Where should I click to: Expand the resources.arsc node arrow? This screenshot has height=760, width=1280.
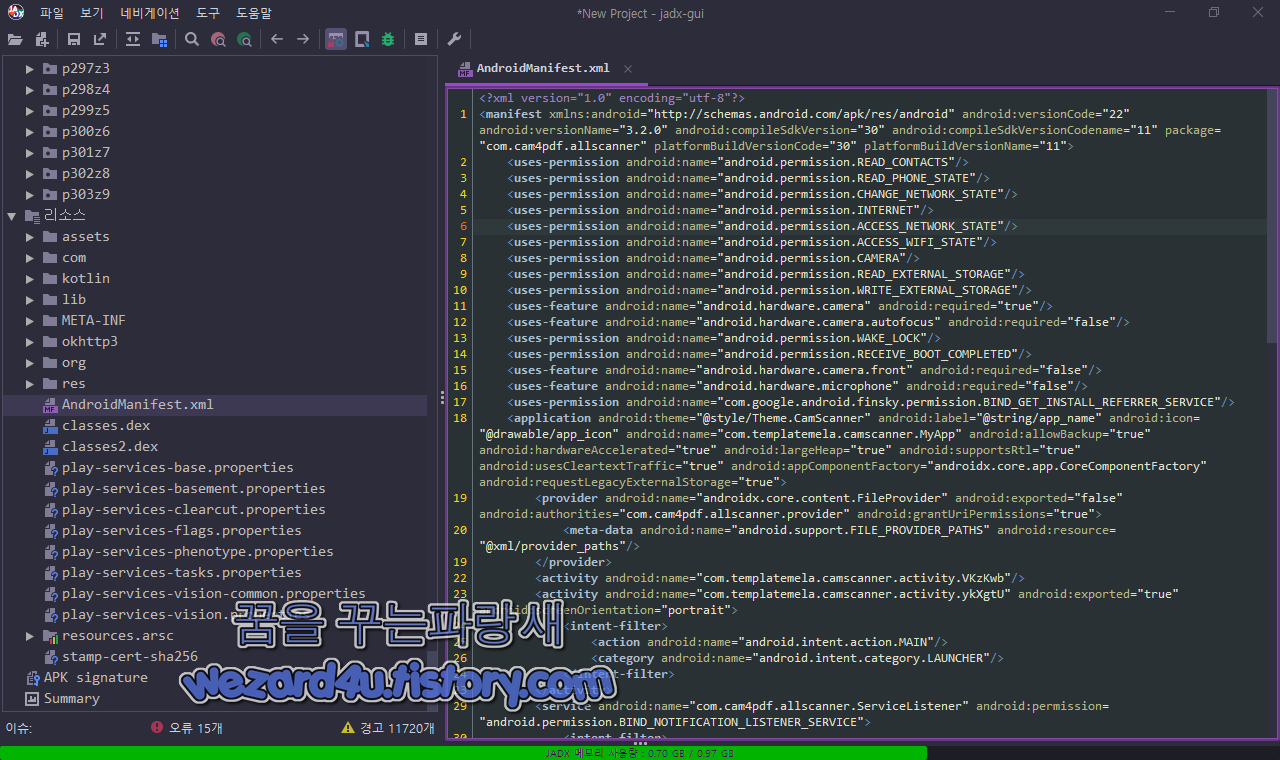coord(31,635)
